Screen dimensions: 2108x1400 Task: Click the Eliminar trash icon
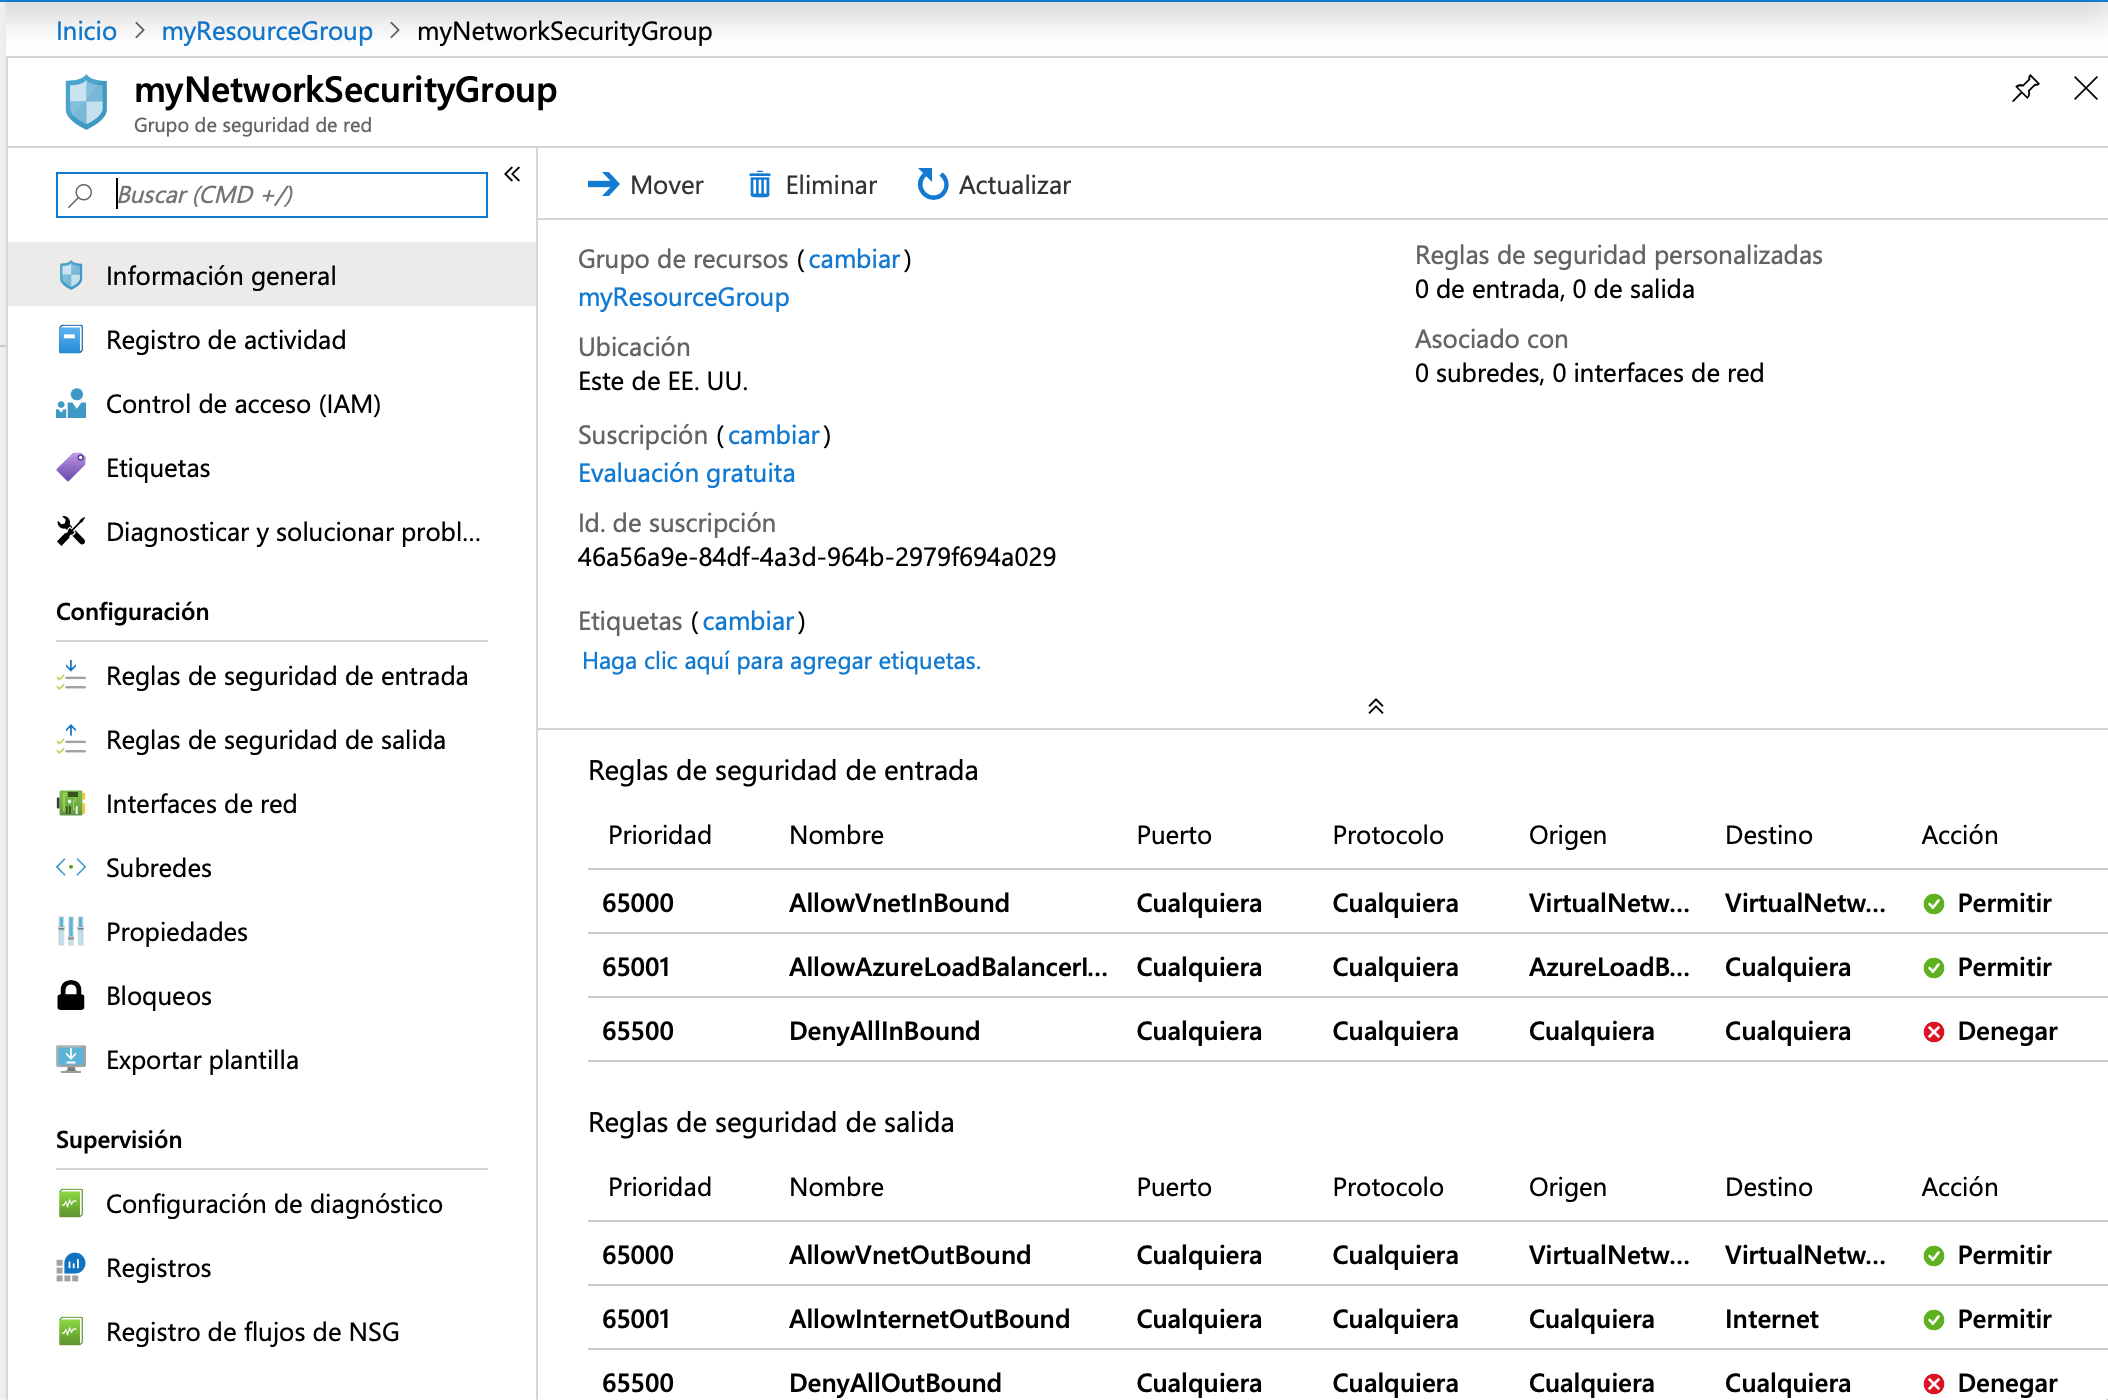coord(760,184)
